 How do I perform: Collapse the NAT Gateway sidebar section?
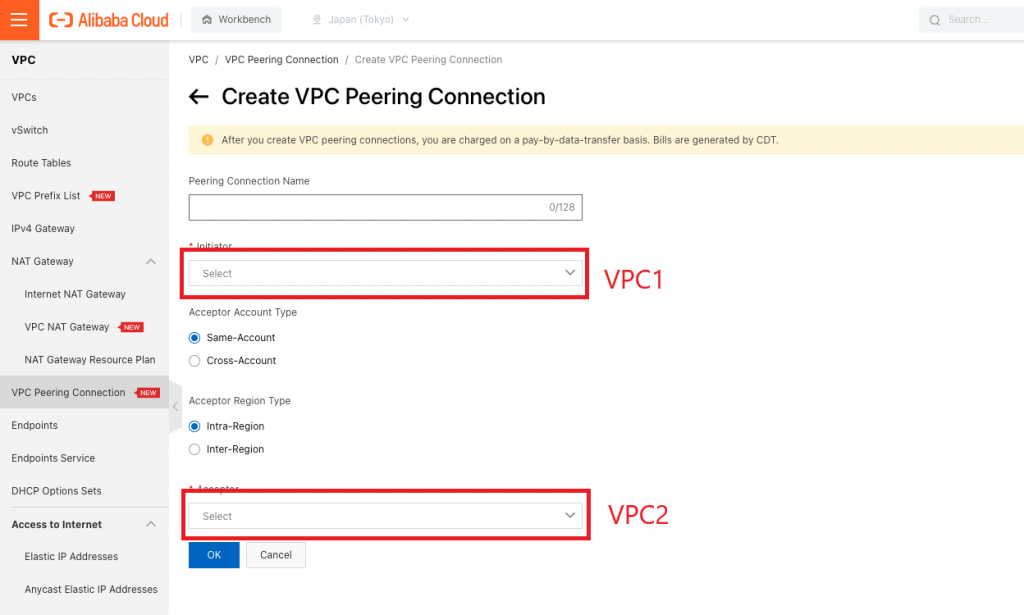click(x=151, y=262)
